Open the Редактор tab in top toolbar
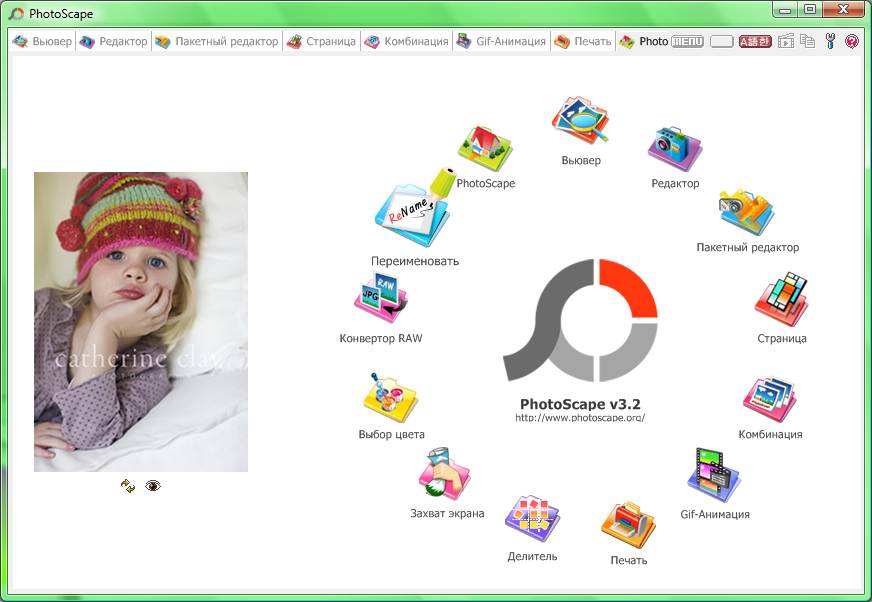Screen dimensions: 872x602 (113, 42)
